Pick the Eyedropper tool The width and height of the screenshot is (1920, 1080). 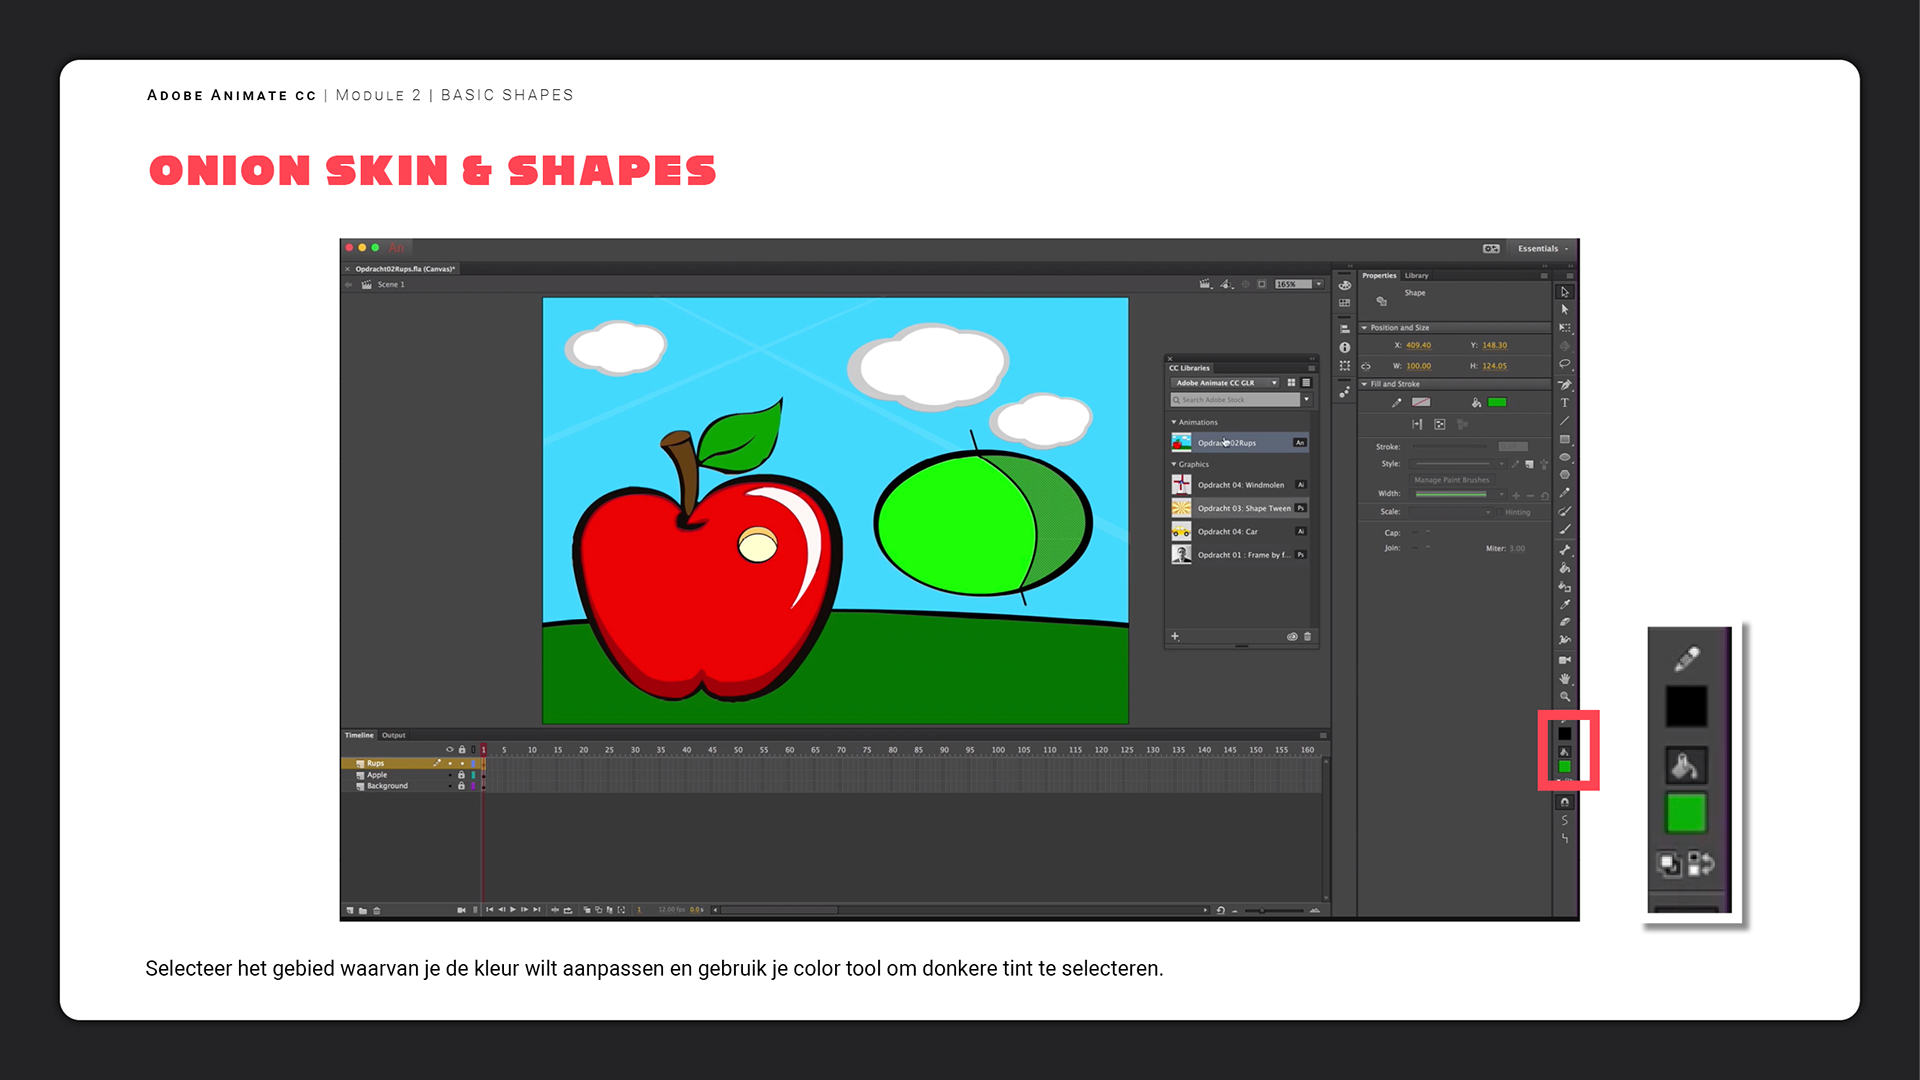pos(1565,604)
